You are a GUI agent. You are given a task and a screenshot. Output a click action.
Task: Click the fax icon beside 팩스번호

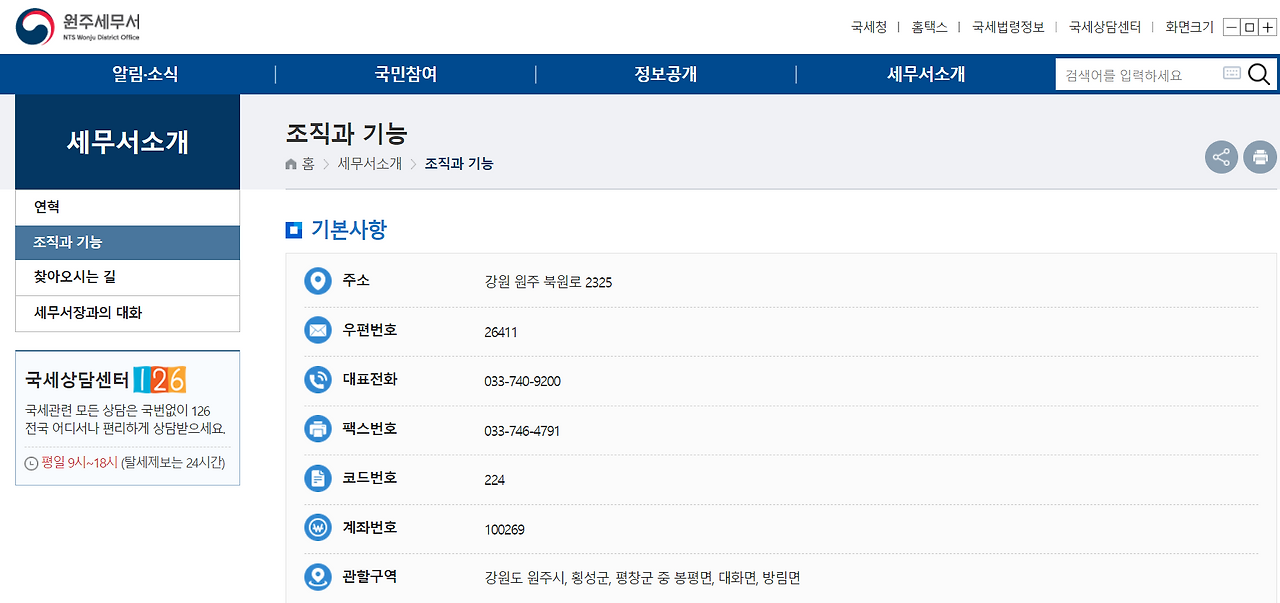tap(318, 429)
